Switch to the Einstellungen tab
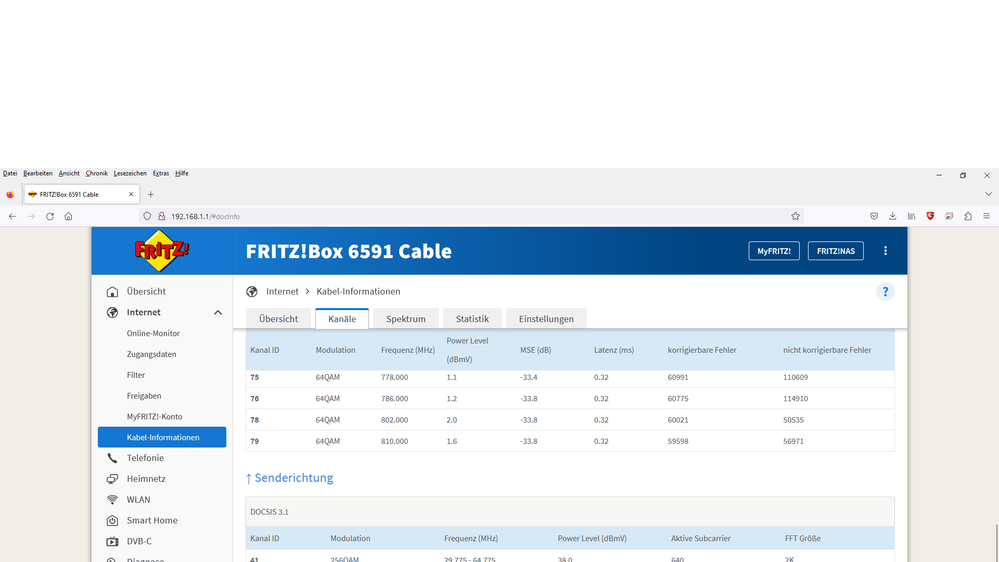Viewport: 999px width, 562px height. pos(546,319)
